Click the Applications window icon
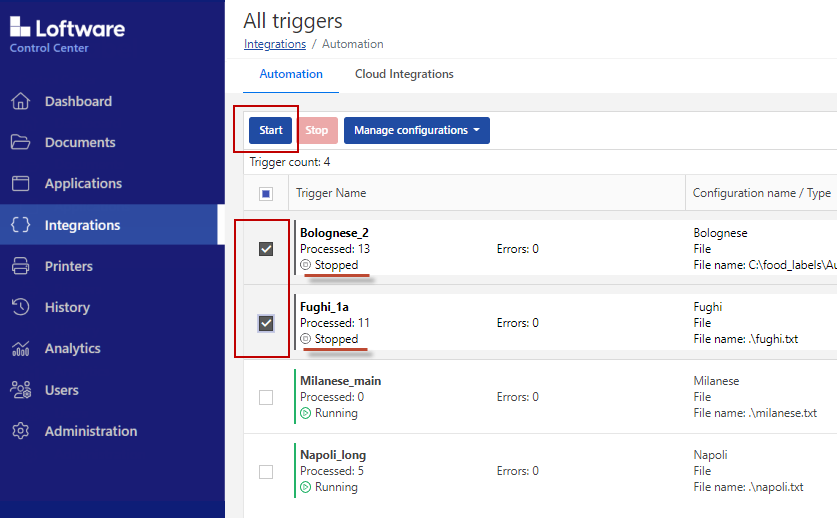Viewport: 837px width, 518px height. 21,183
